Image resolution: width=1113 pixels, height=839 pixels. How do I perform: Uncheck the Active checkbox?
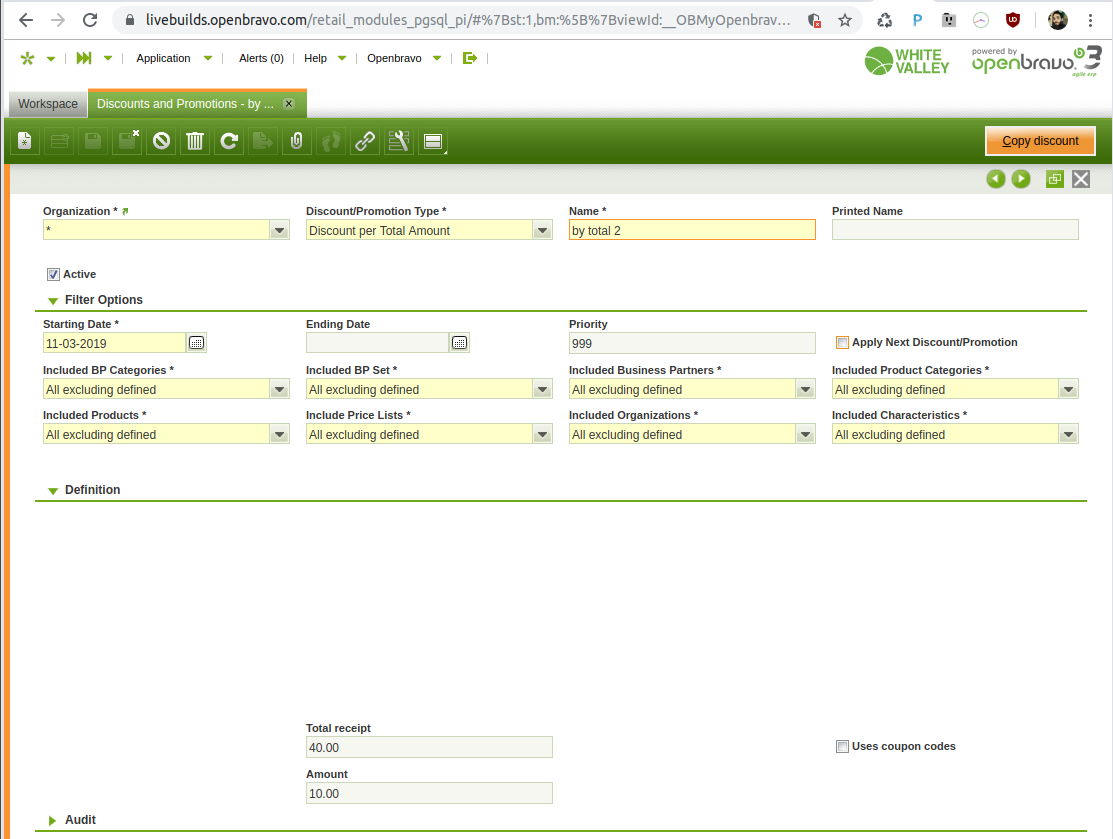click(53, 274)
